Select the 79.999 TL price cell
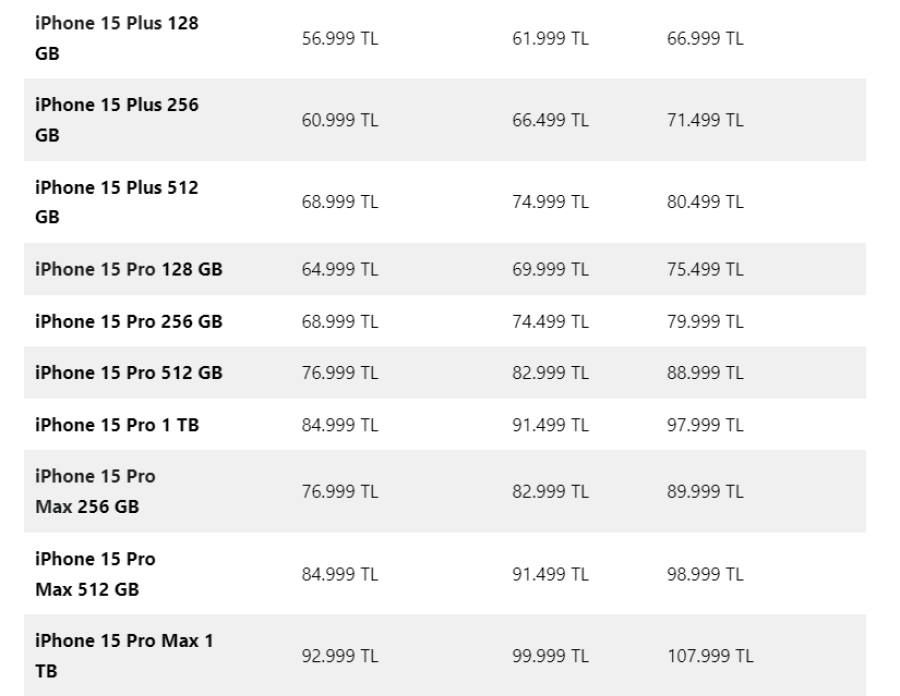The height and width of the screenshot is (696, 900). pyautogui.click(x=705, y=321)
